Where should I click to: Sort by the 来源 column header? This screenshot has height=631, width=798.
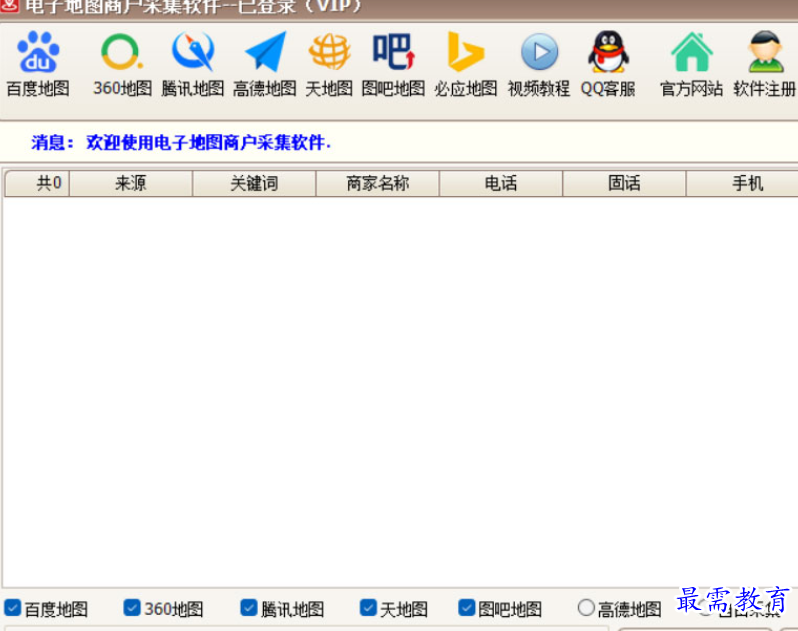point(131,183)
